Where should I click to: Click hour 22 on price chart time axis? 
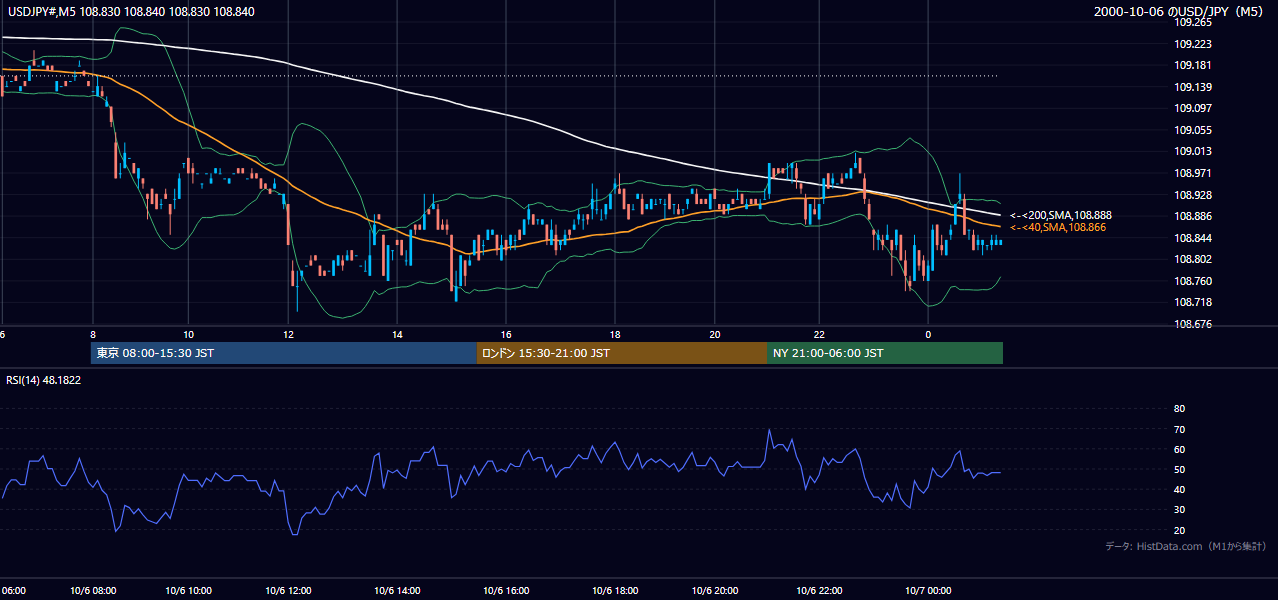(820, 335)
